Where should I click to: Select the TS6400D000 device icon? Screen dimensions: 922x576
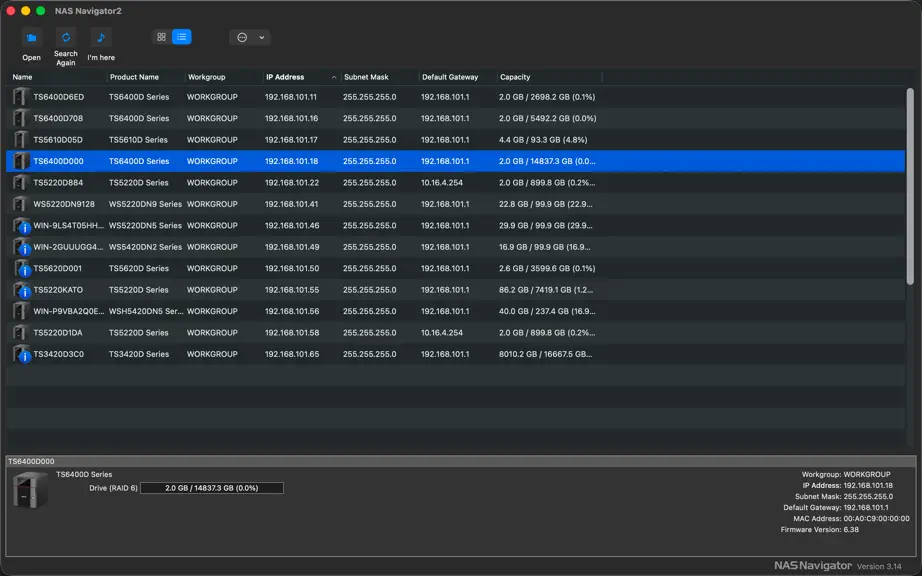tap(21, 161)
